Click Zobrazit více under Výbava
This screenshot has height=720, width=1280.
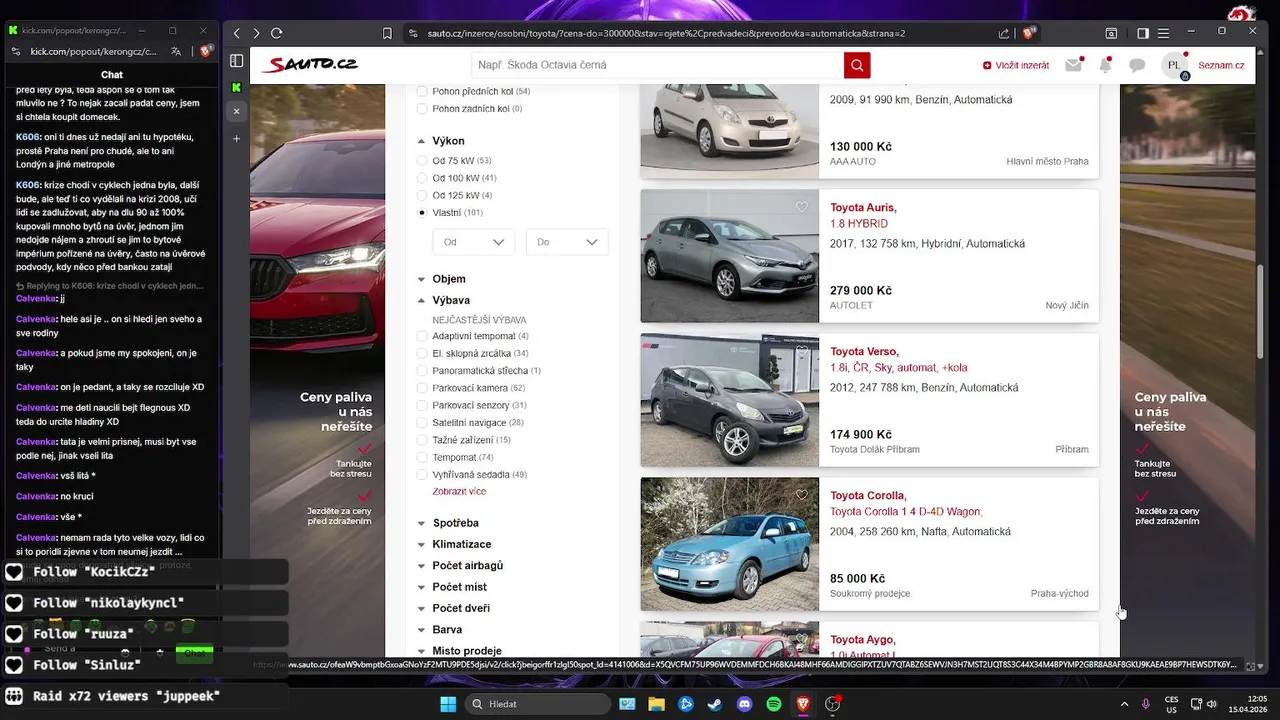tap(459, 492)
